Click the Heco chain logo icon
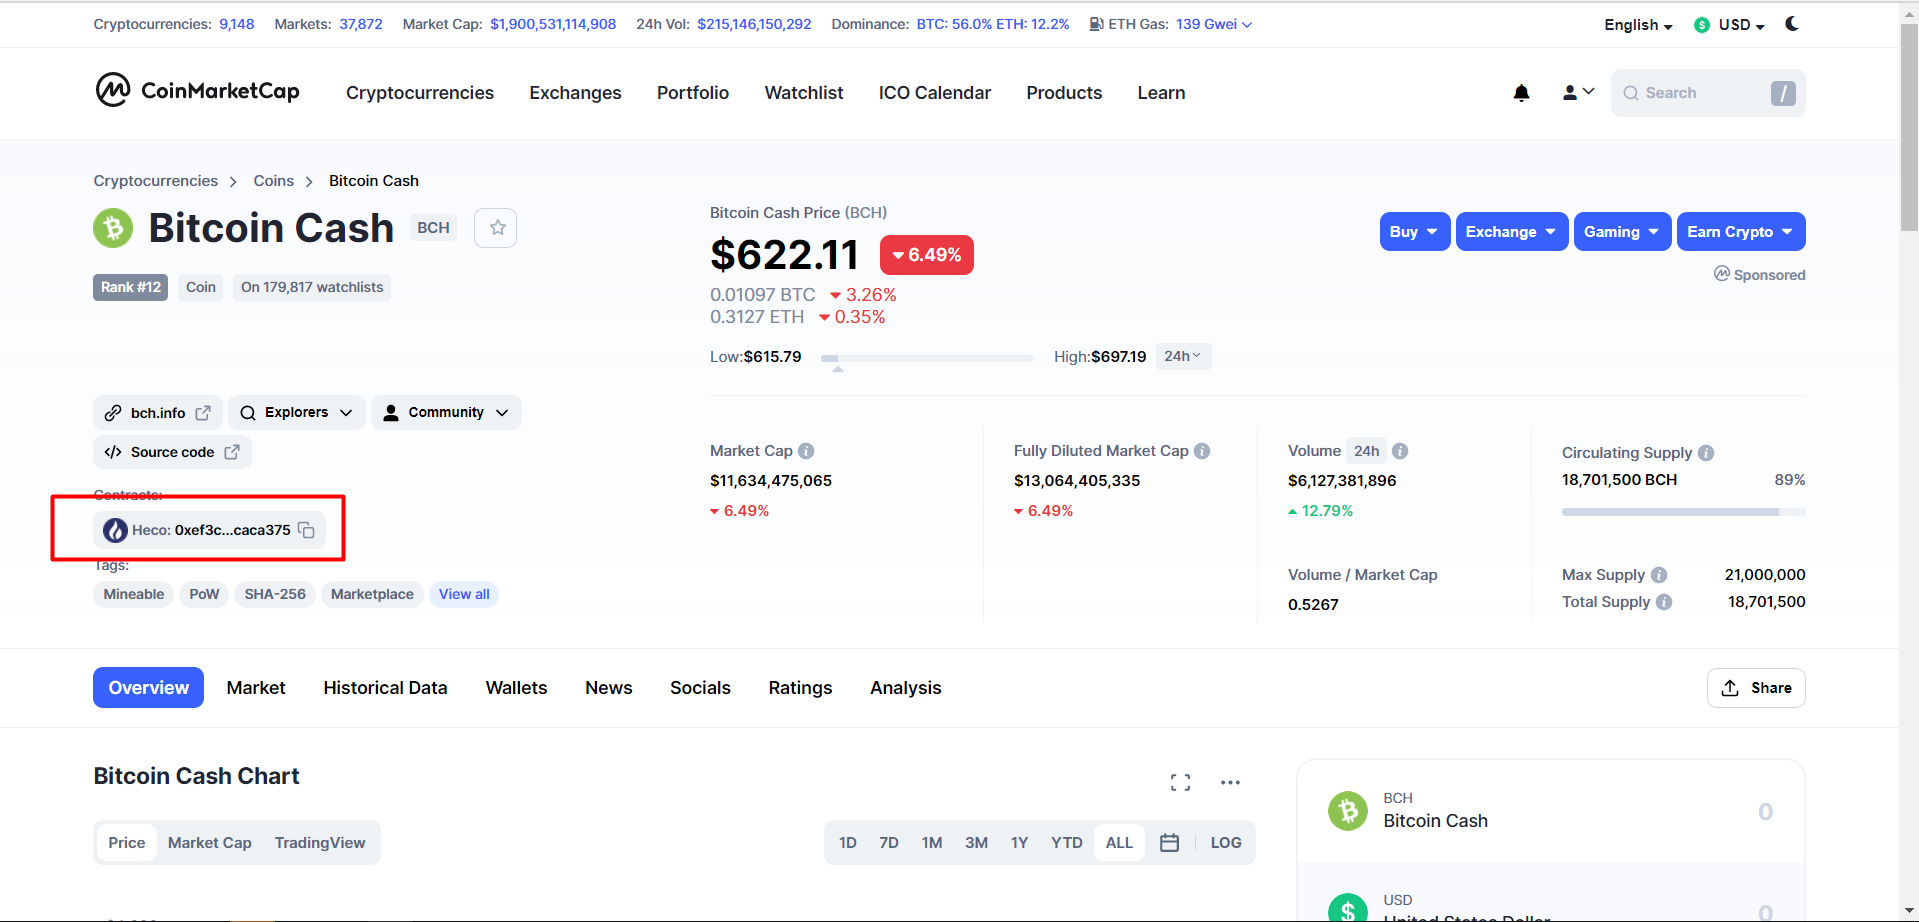 tap(115, 530)
